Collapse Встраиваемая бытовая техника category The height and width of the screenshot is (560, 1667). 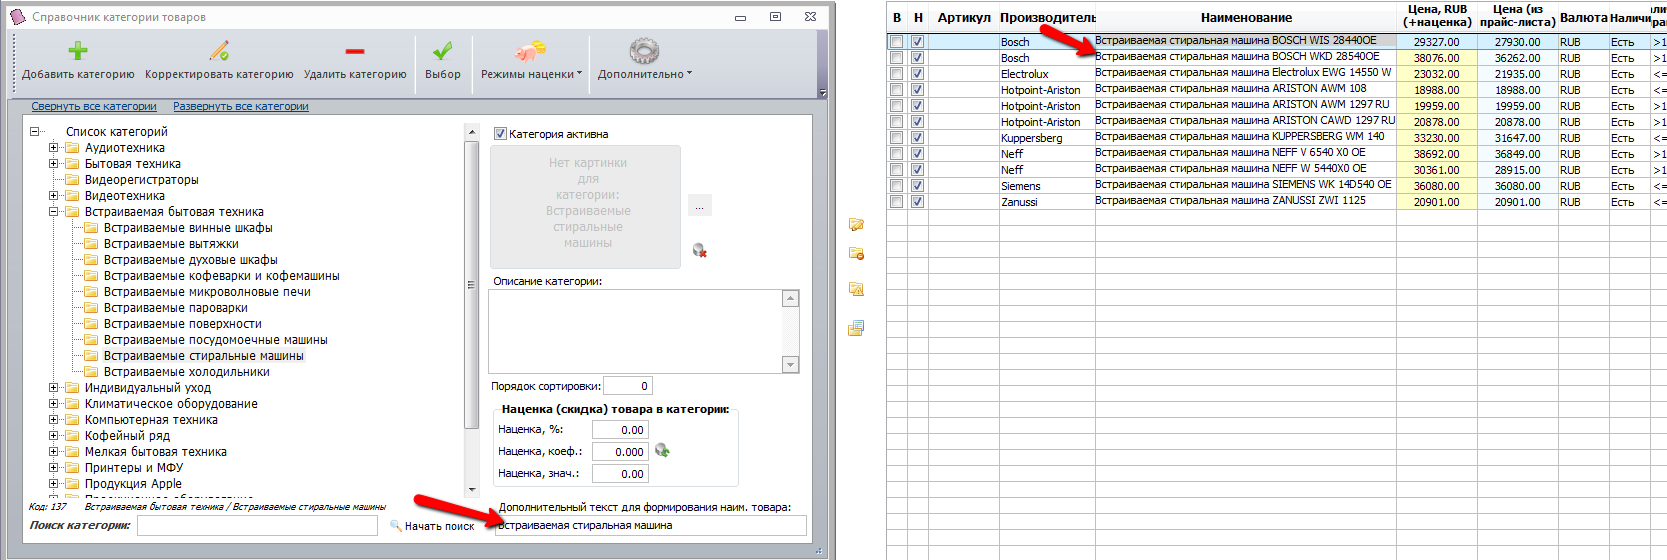click(x=53, y=211)
